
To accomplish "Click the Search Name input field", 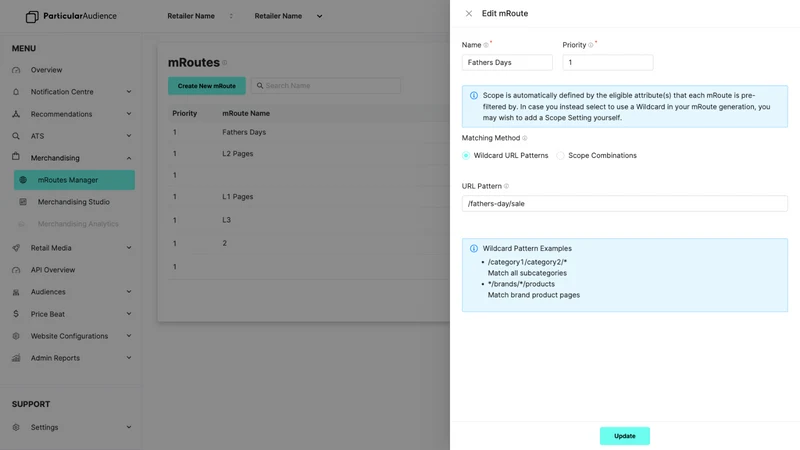I will coord(326,86).
